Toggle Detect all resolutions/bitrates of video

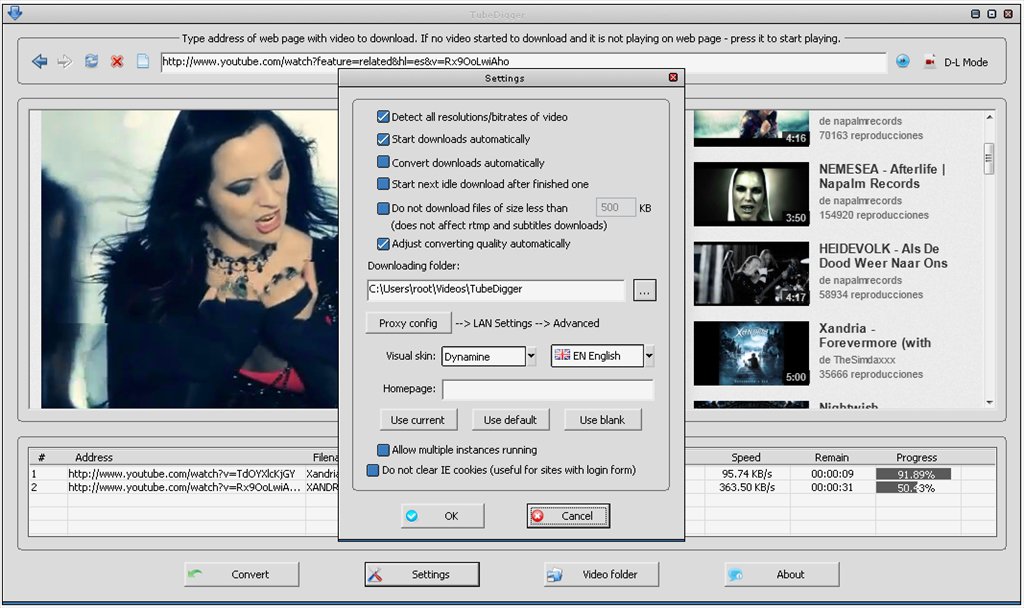click(x=383, y=117)
